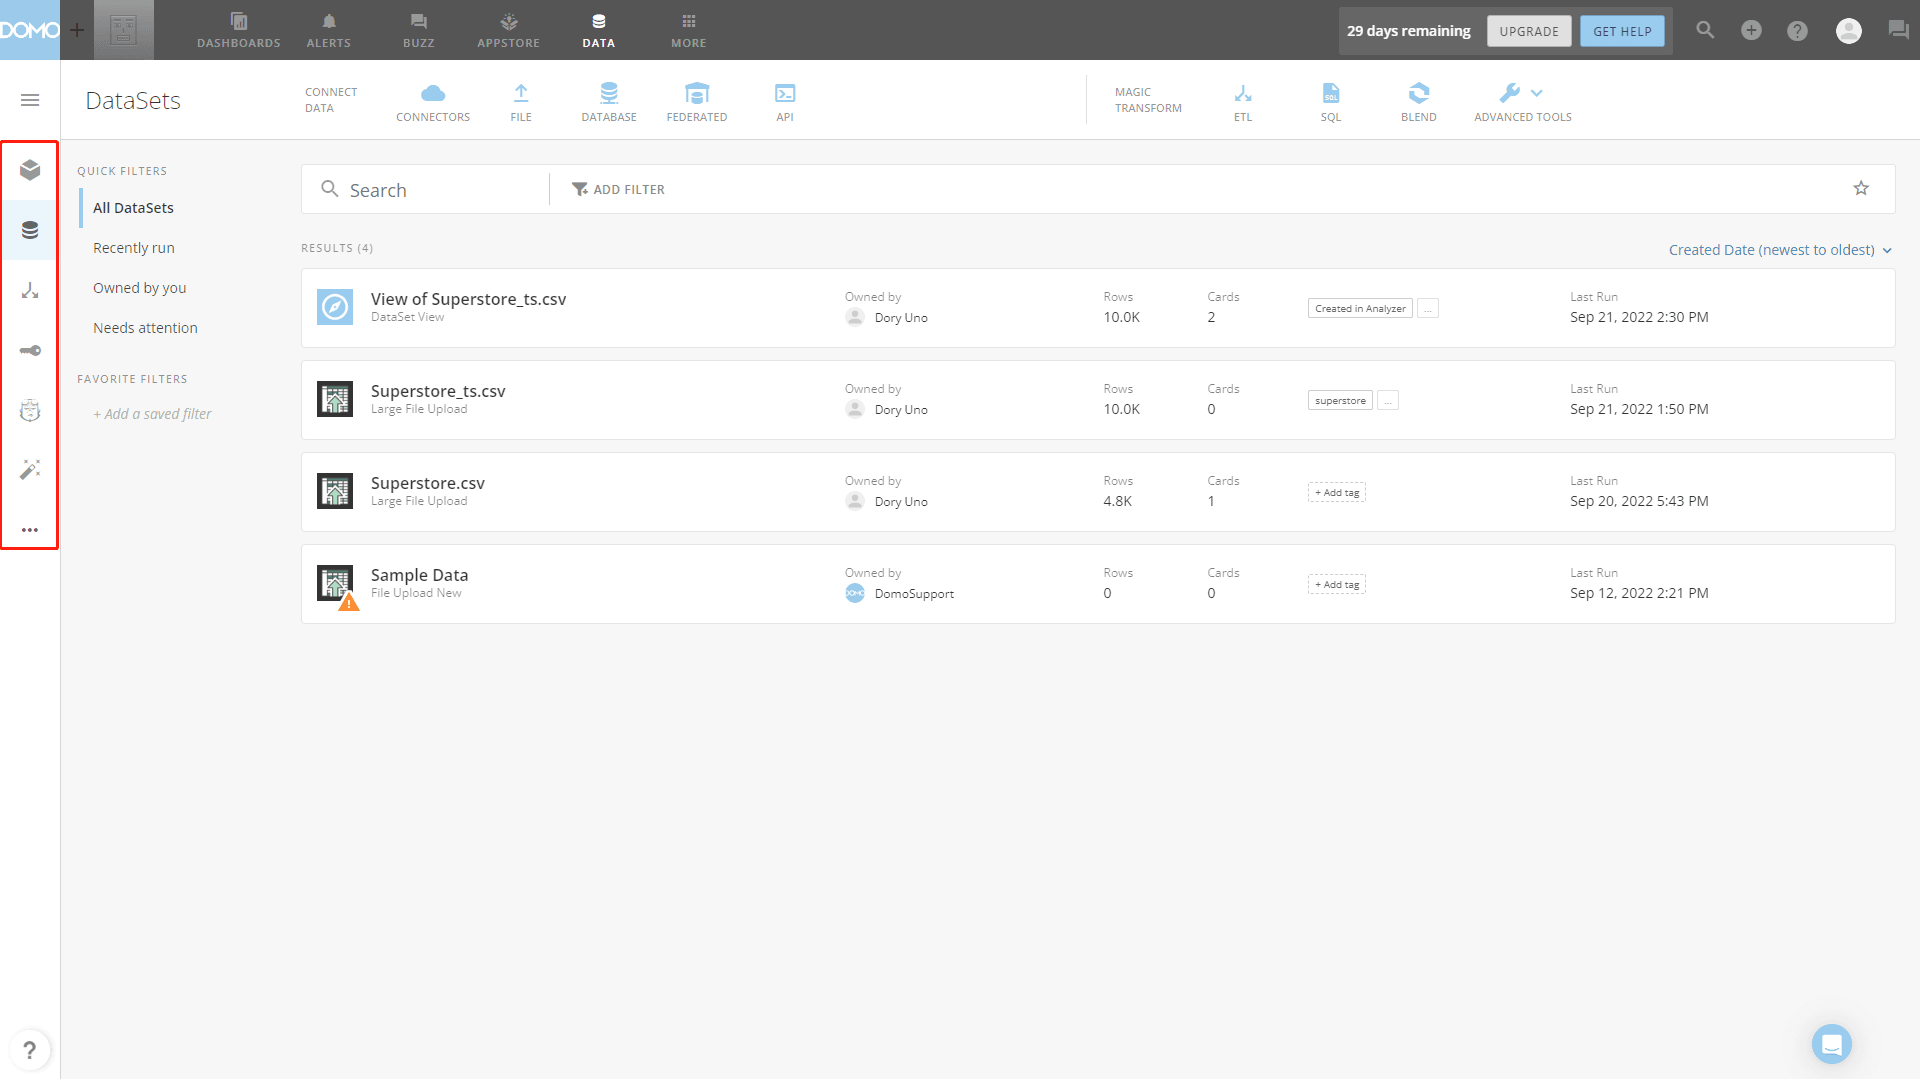Open File upload icon

click(x=521, y=102)
